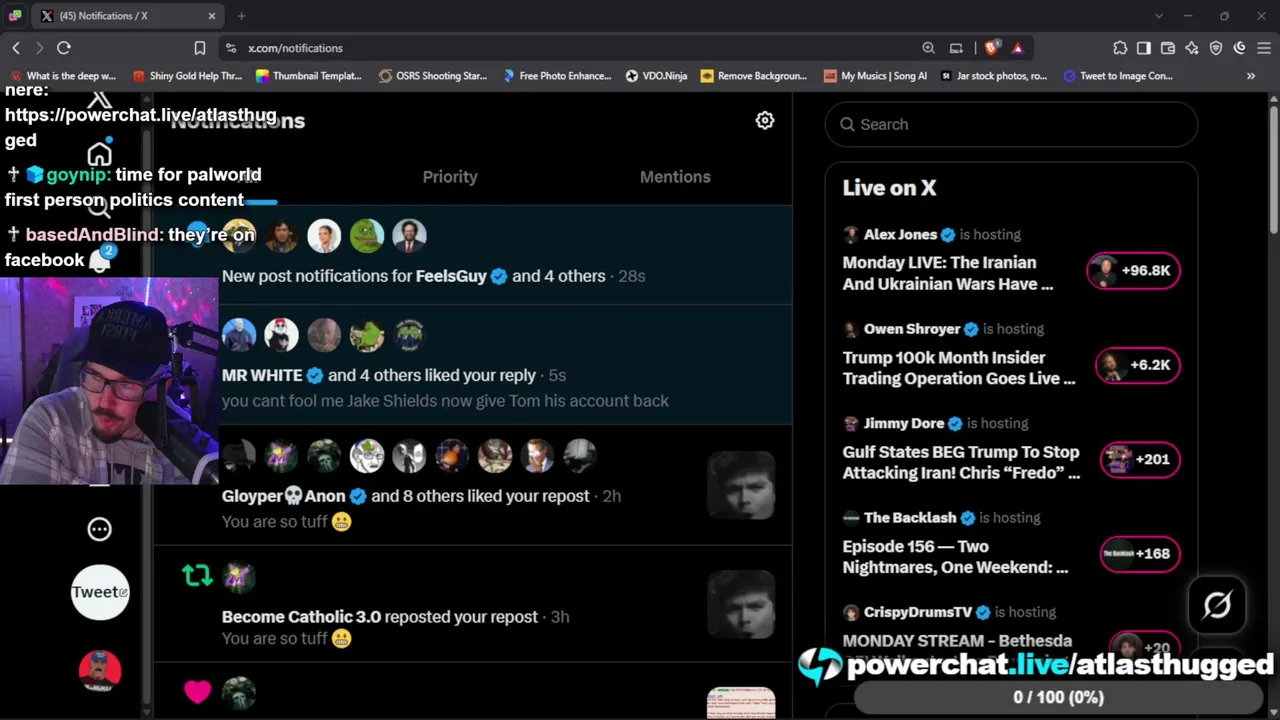The image size is (1280, 720).
Task: Open the account profile avatar in X sidebar
Action: (100, 671)
